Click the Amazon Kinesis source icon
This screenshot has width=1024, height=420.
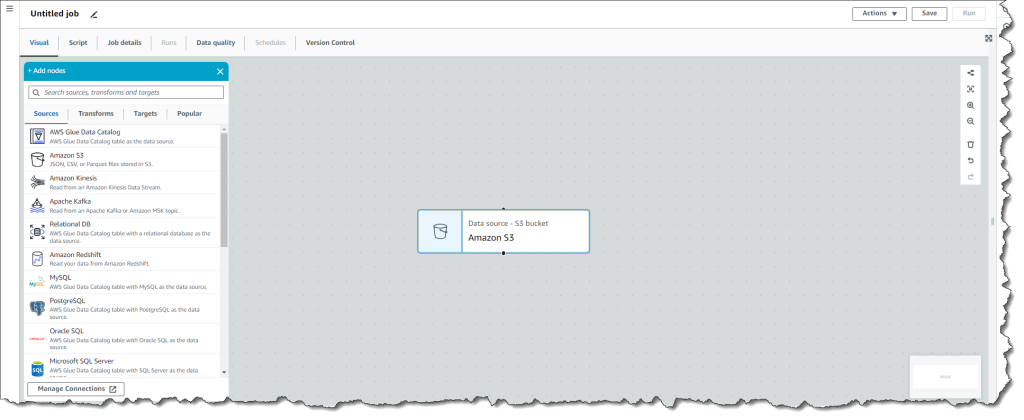(x=38, y=182)
